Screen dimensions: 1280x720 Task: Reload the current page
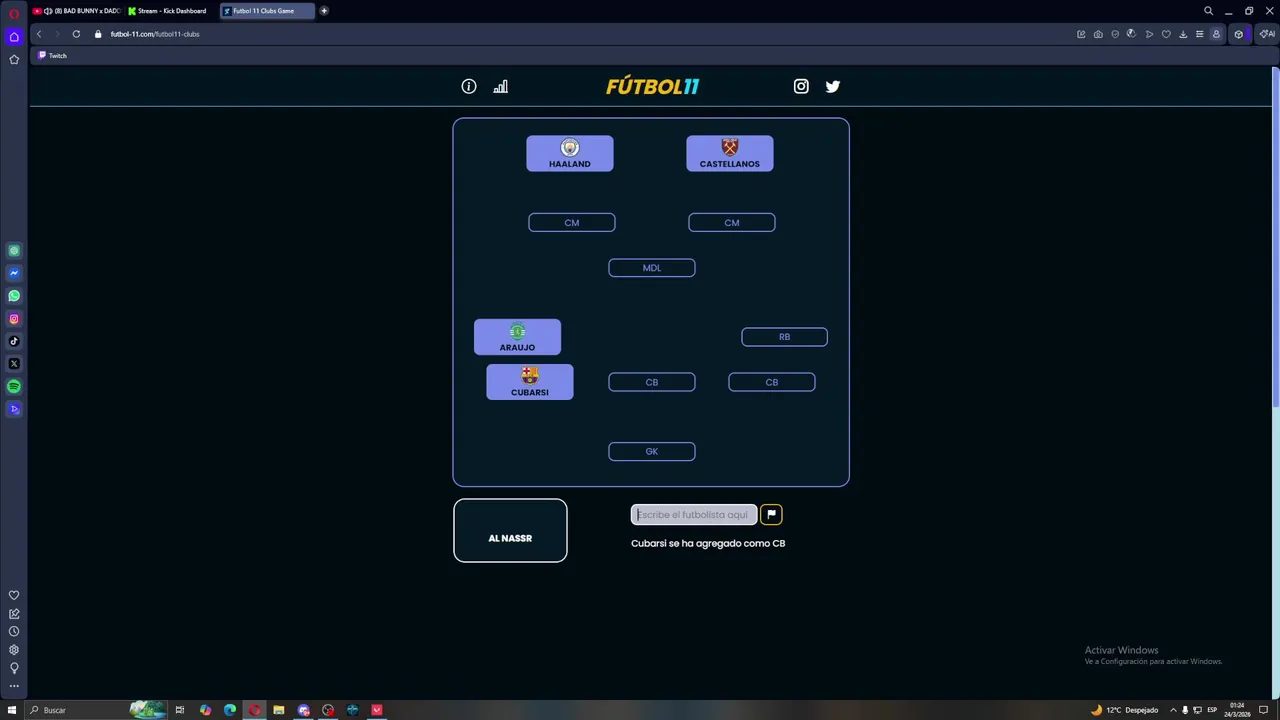point(76,34)
